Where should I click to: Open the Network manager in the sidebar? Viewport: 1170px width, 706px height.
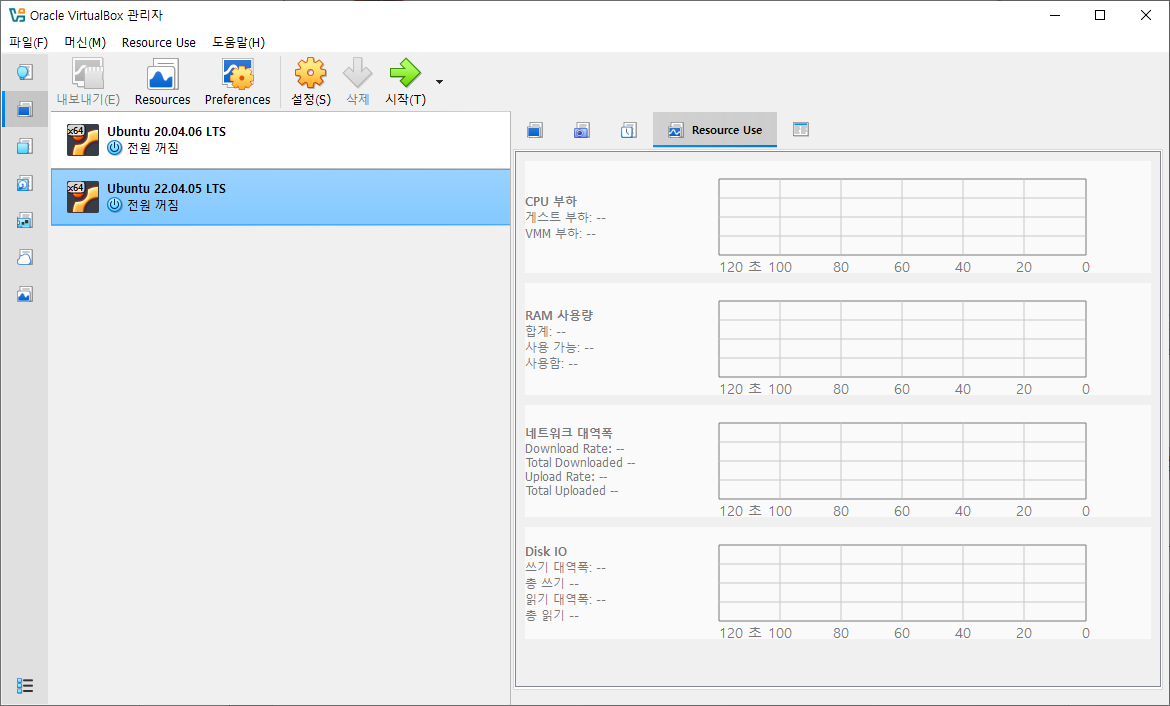(25, 220)
